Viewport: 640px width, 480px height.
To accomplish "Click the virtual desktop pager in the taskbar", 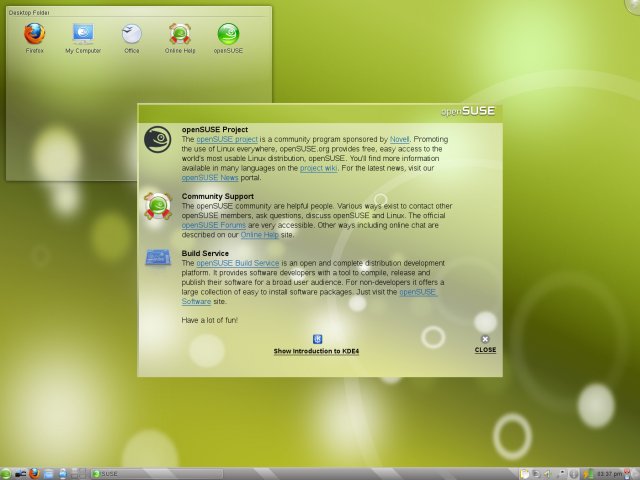I will [78, 473].
